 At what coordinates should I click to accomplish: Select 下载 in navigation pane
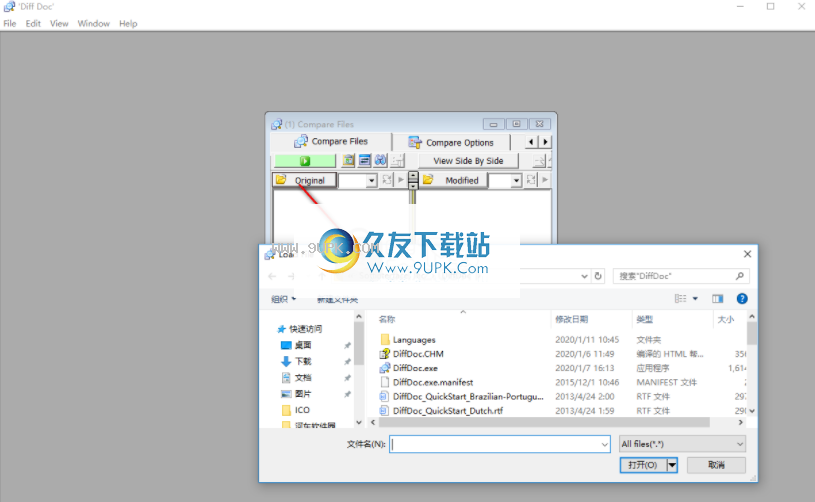pos(303,361)
